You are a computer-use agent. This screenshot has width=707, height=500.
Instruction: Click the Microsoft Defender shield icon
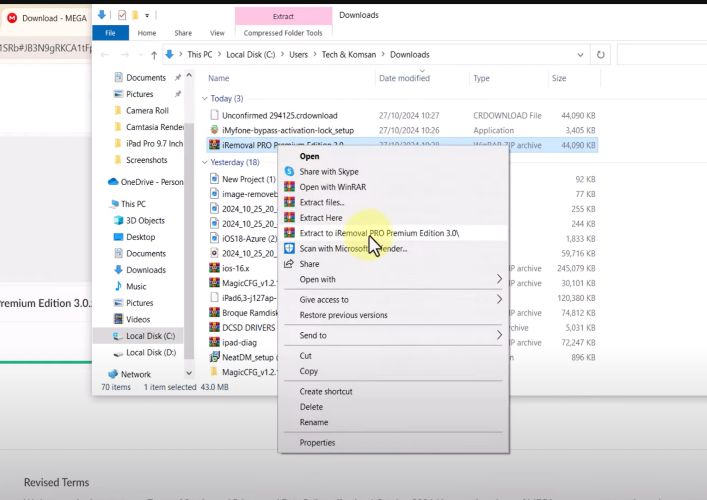coord(289,248)
